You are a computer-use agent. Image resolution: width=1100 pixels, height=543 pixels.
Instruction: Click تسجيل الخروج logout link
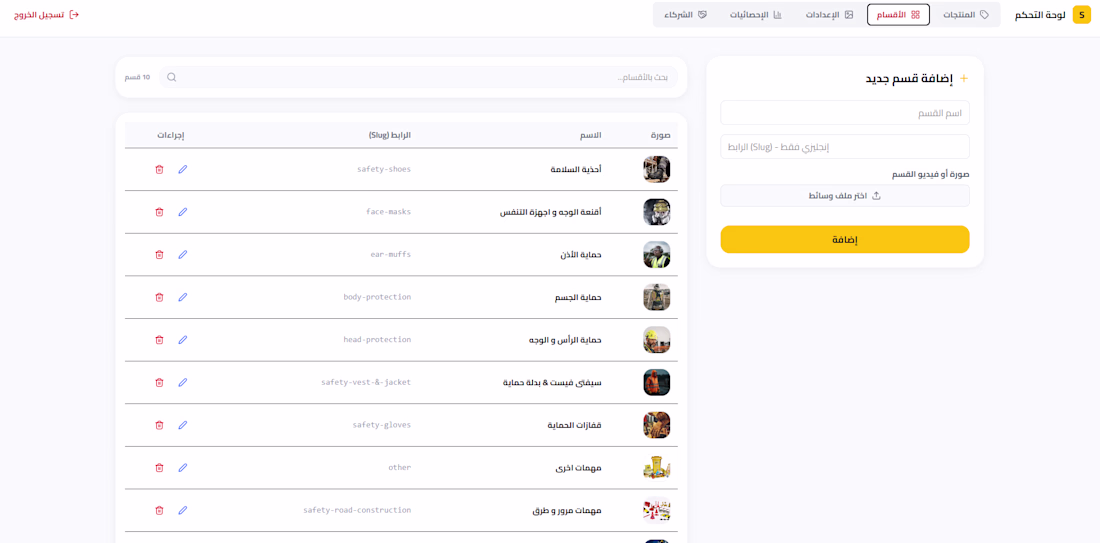pos(46,15)
